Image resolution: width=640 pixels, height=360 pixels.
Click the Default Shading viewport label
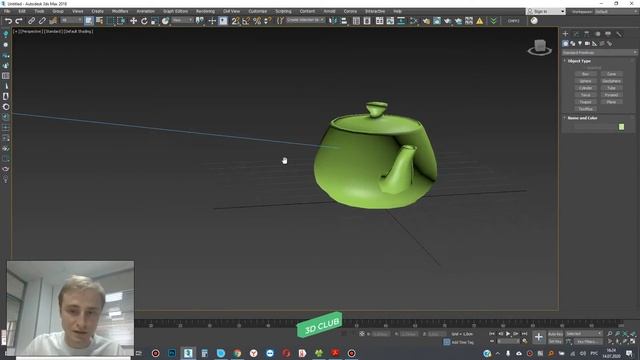coord(78,31)
